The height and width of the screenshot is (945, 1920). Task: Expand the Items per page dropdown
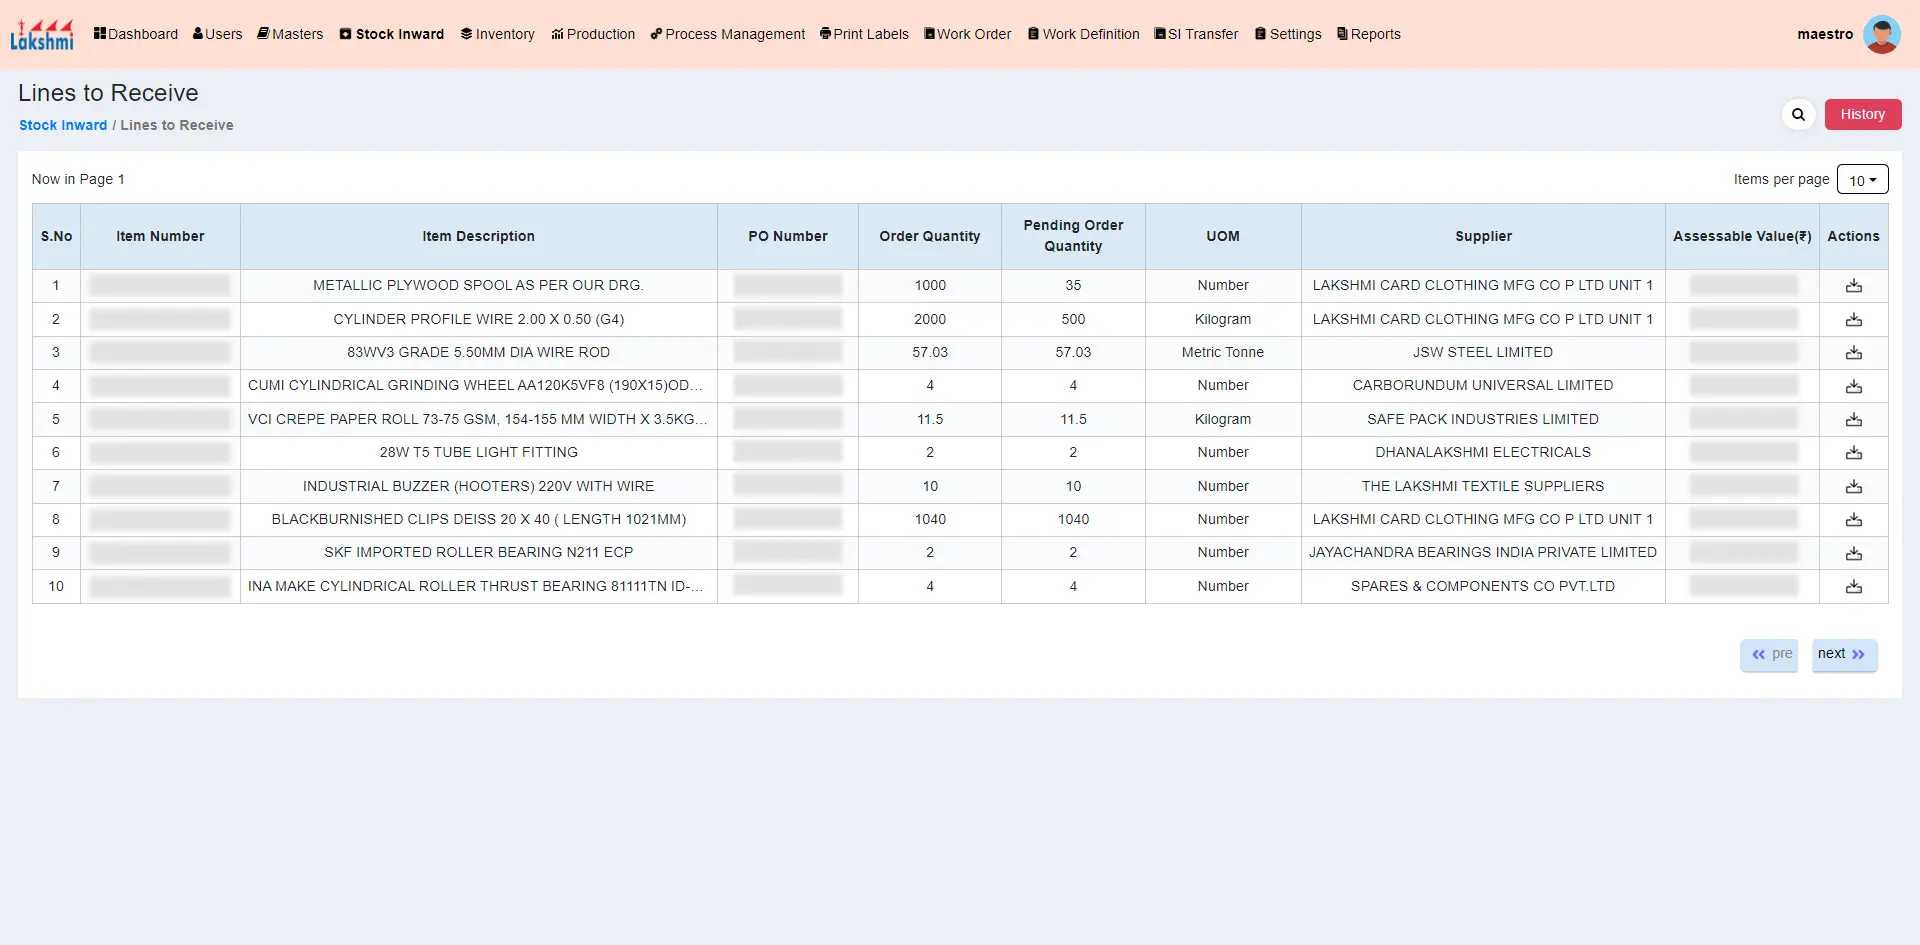click(1862, 180)
